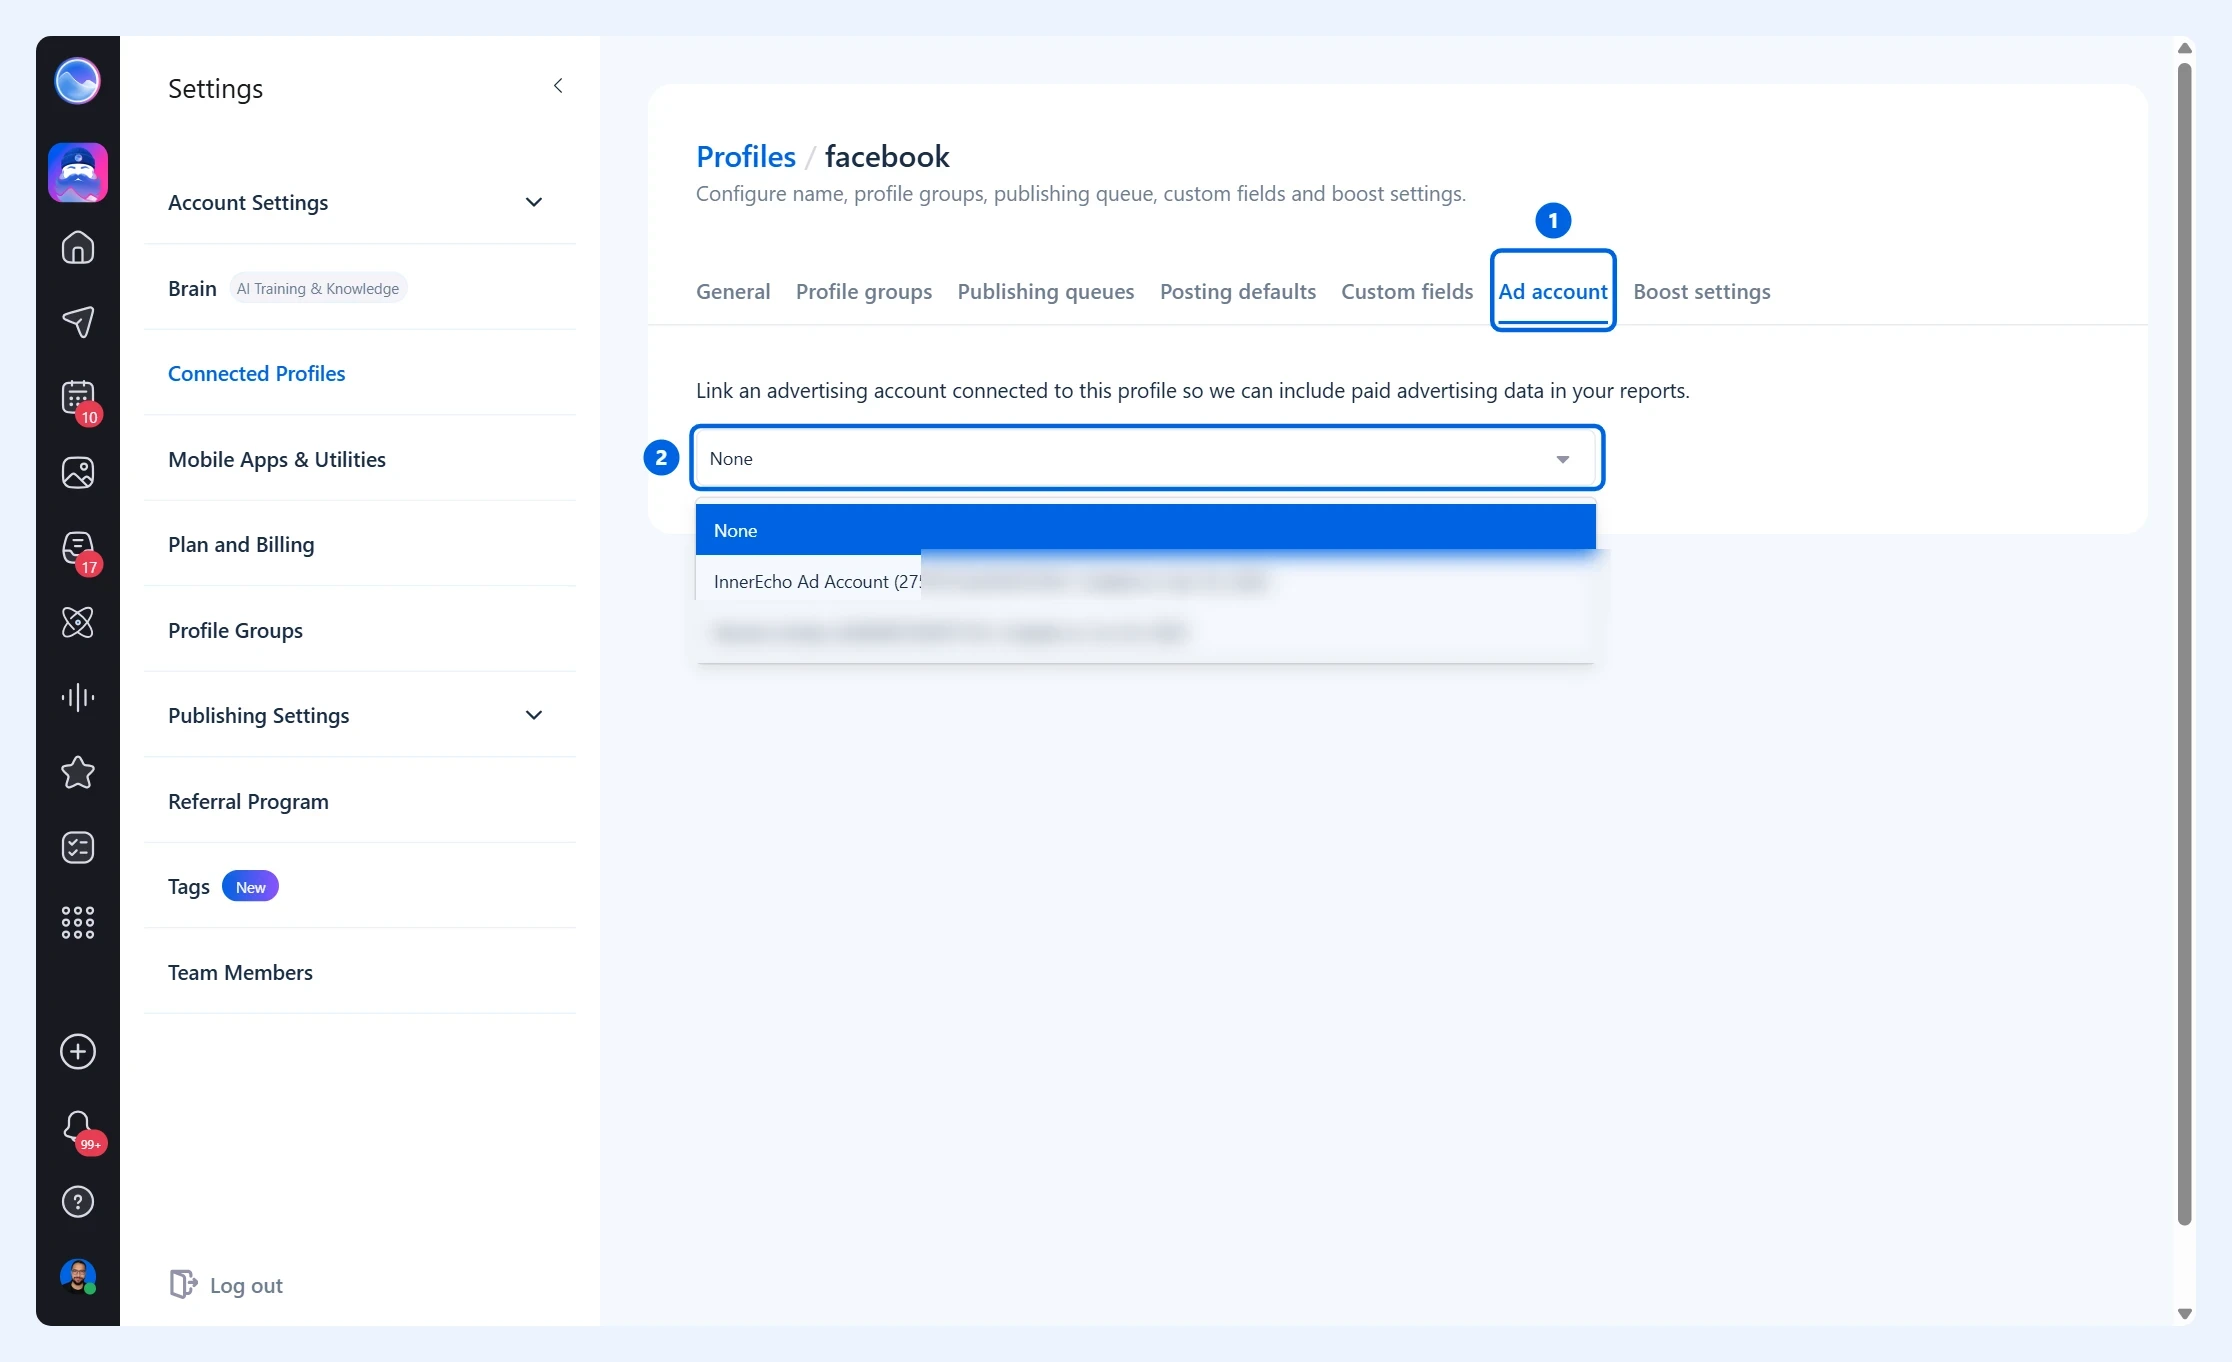Switch to the Profile groups tab

point(864,291)
